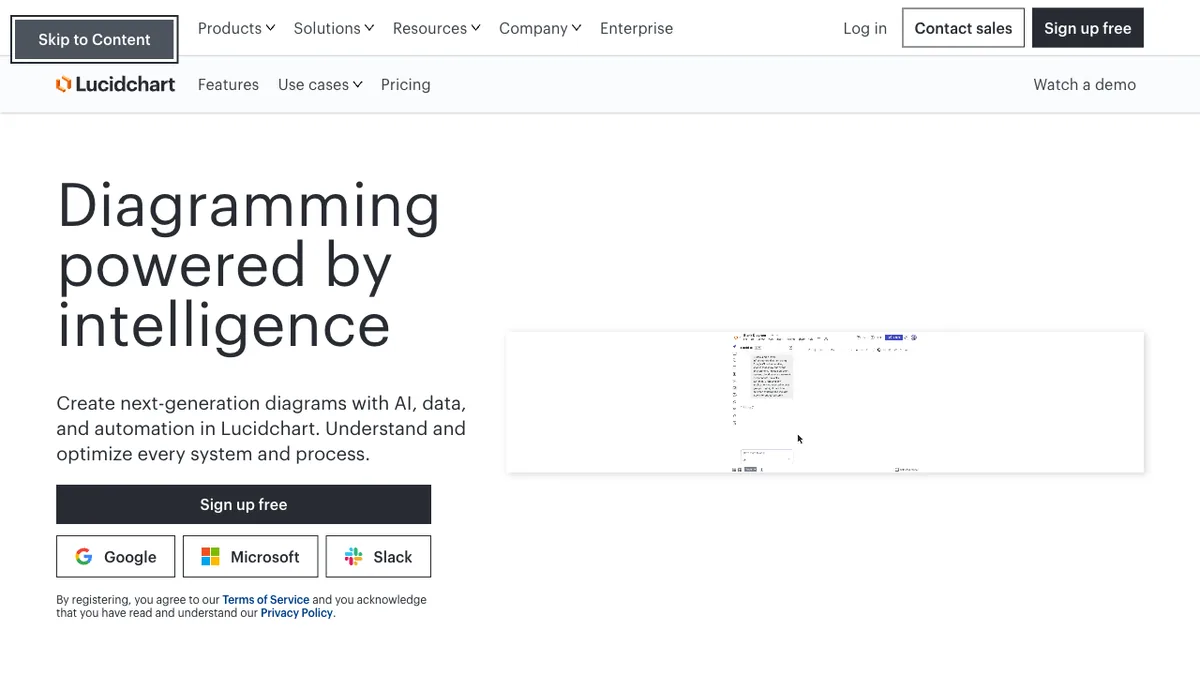Click the Microsoft logo icon
Image resolution: width=1200 pixels, height=675 pixels.
[210, 557]
